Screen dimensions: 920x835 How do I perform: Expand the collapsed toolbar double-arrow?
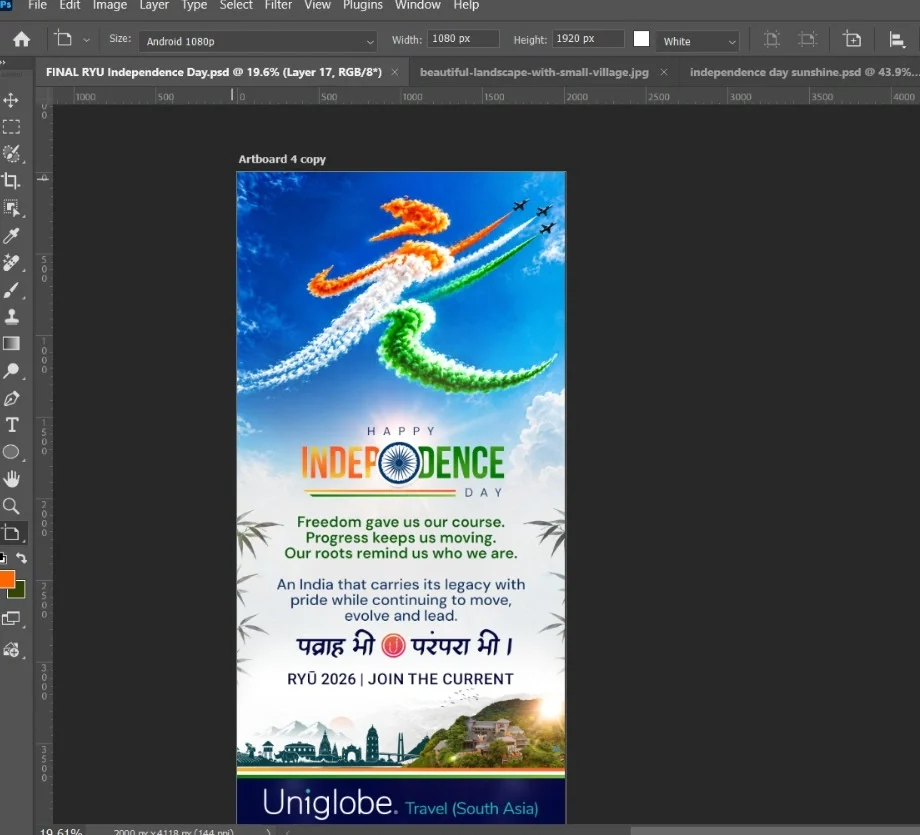point(3,62)
